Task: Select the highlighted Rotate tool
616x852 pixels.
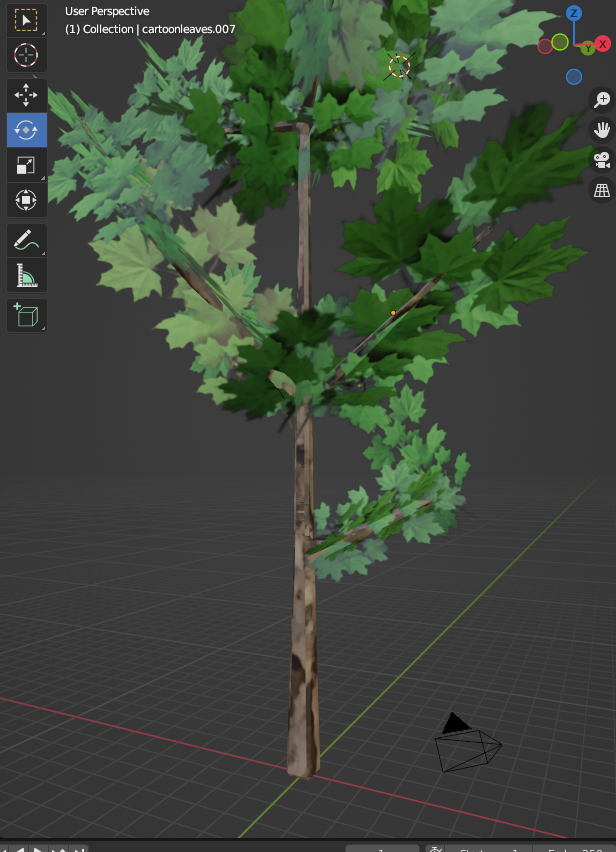Action: 26,130
